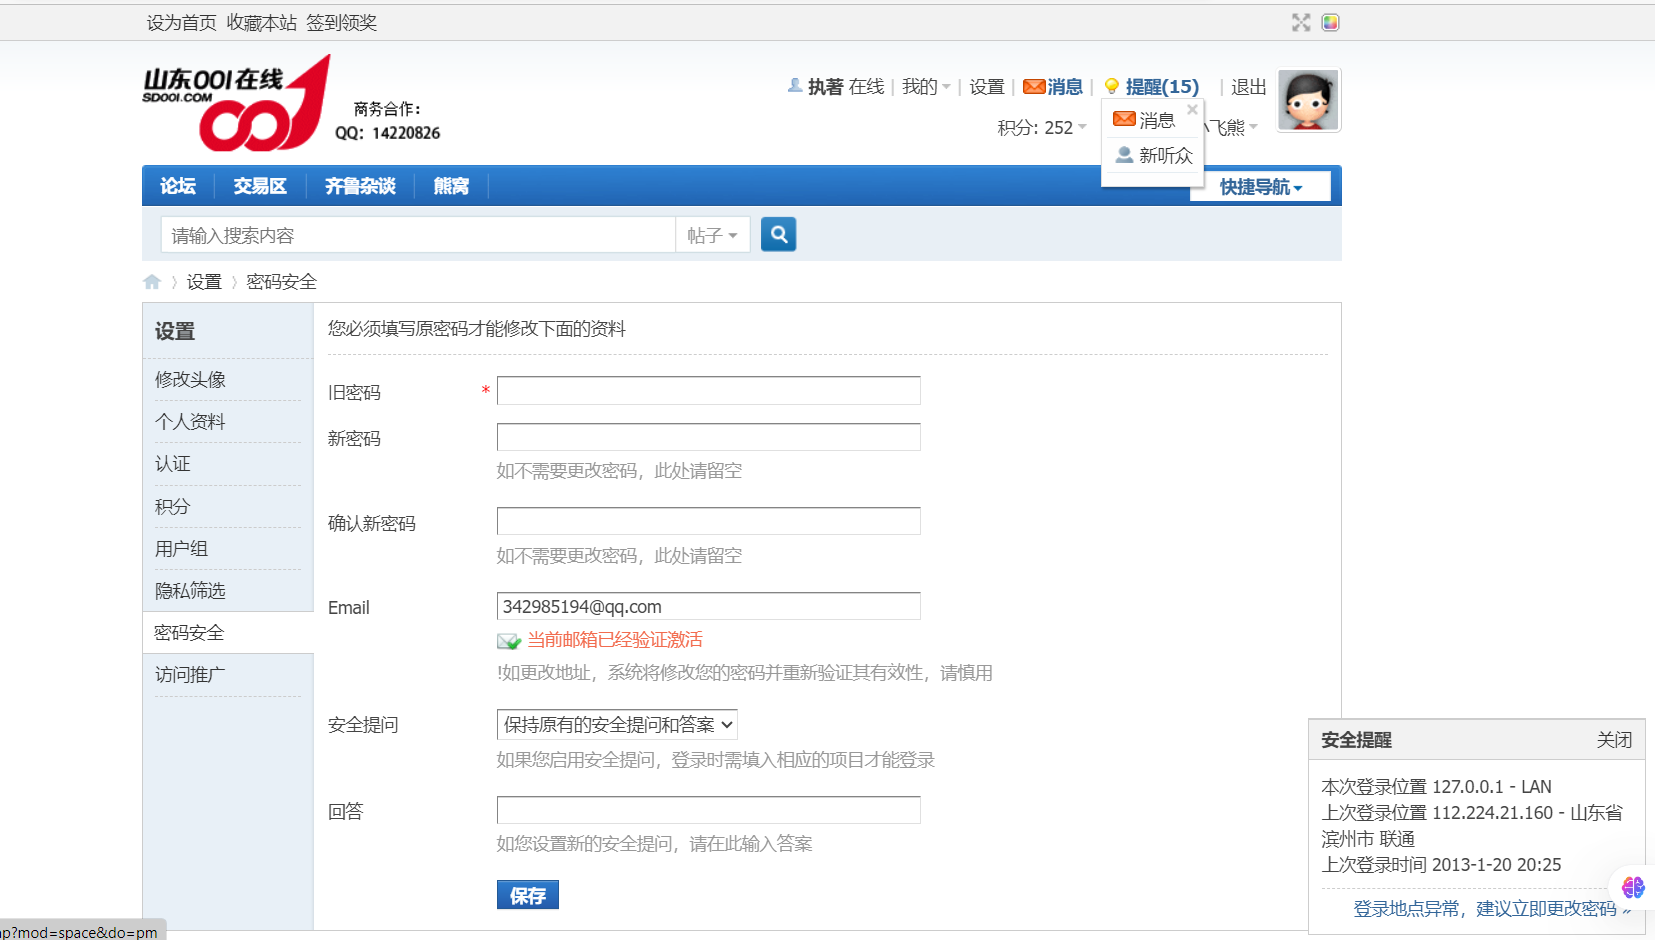
Task: Open the 安全提问 security question dropdown
Action: 617,725
